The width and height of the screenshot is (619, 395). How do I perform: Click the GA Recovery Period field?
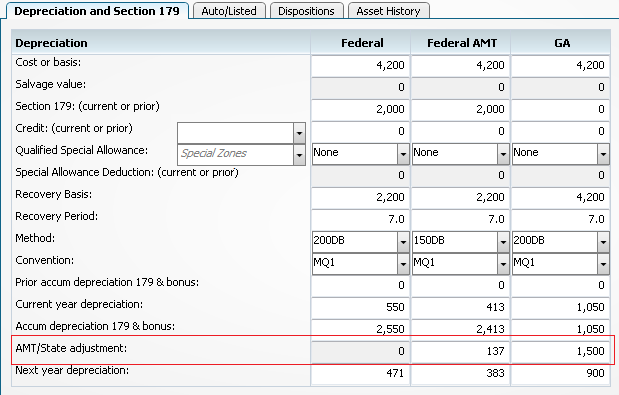561,219
